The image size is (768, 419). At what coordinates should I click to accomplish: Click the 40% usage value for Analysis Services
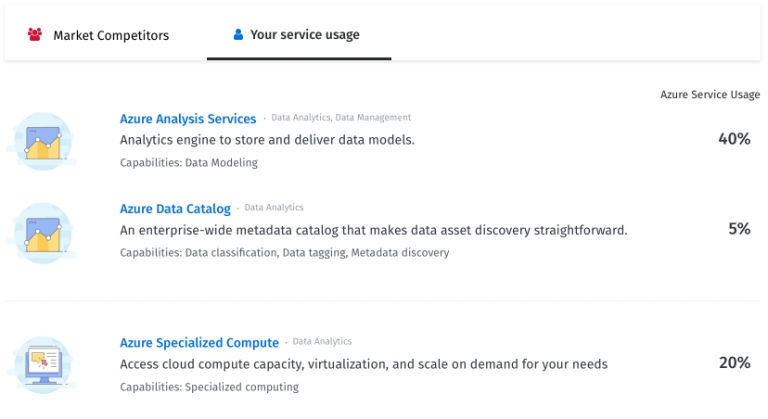point(734,139)
